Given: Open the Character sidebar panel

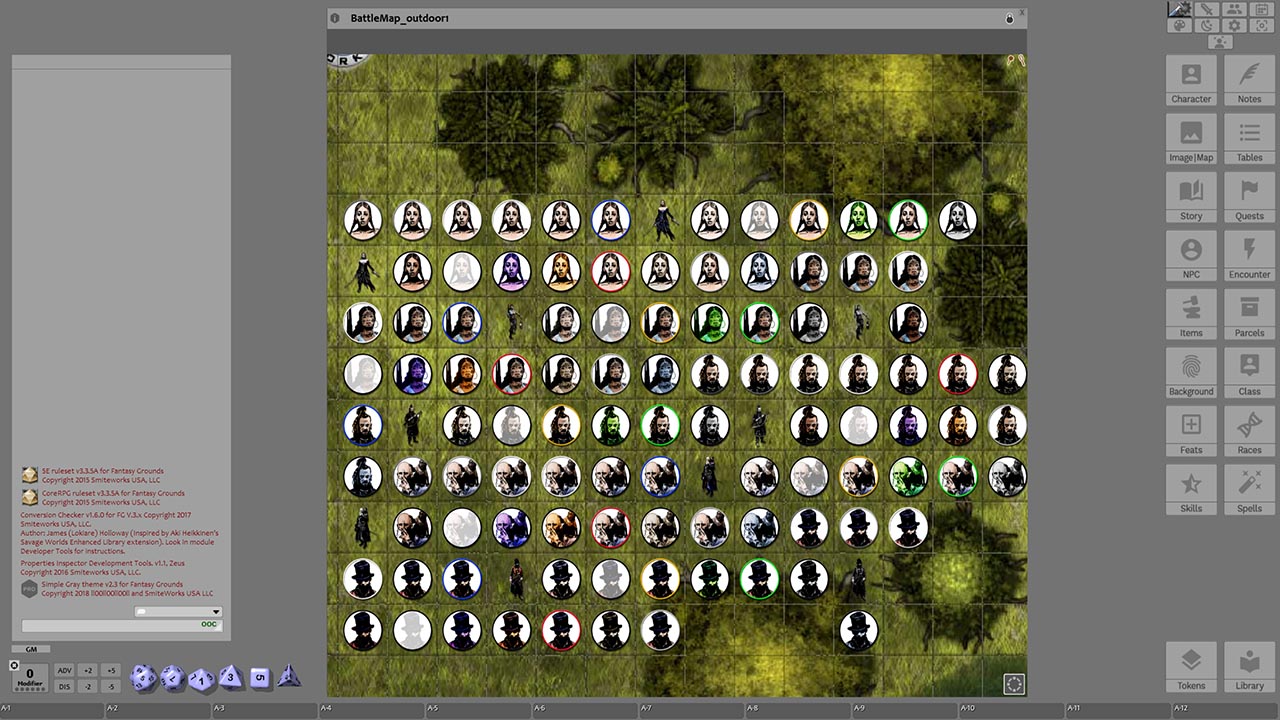Looking at the screenshot, I should (1190, 80).
